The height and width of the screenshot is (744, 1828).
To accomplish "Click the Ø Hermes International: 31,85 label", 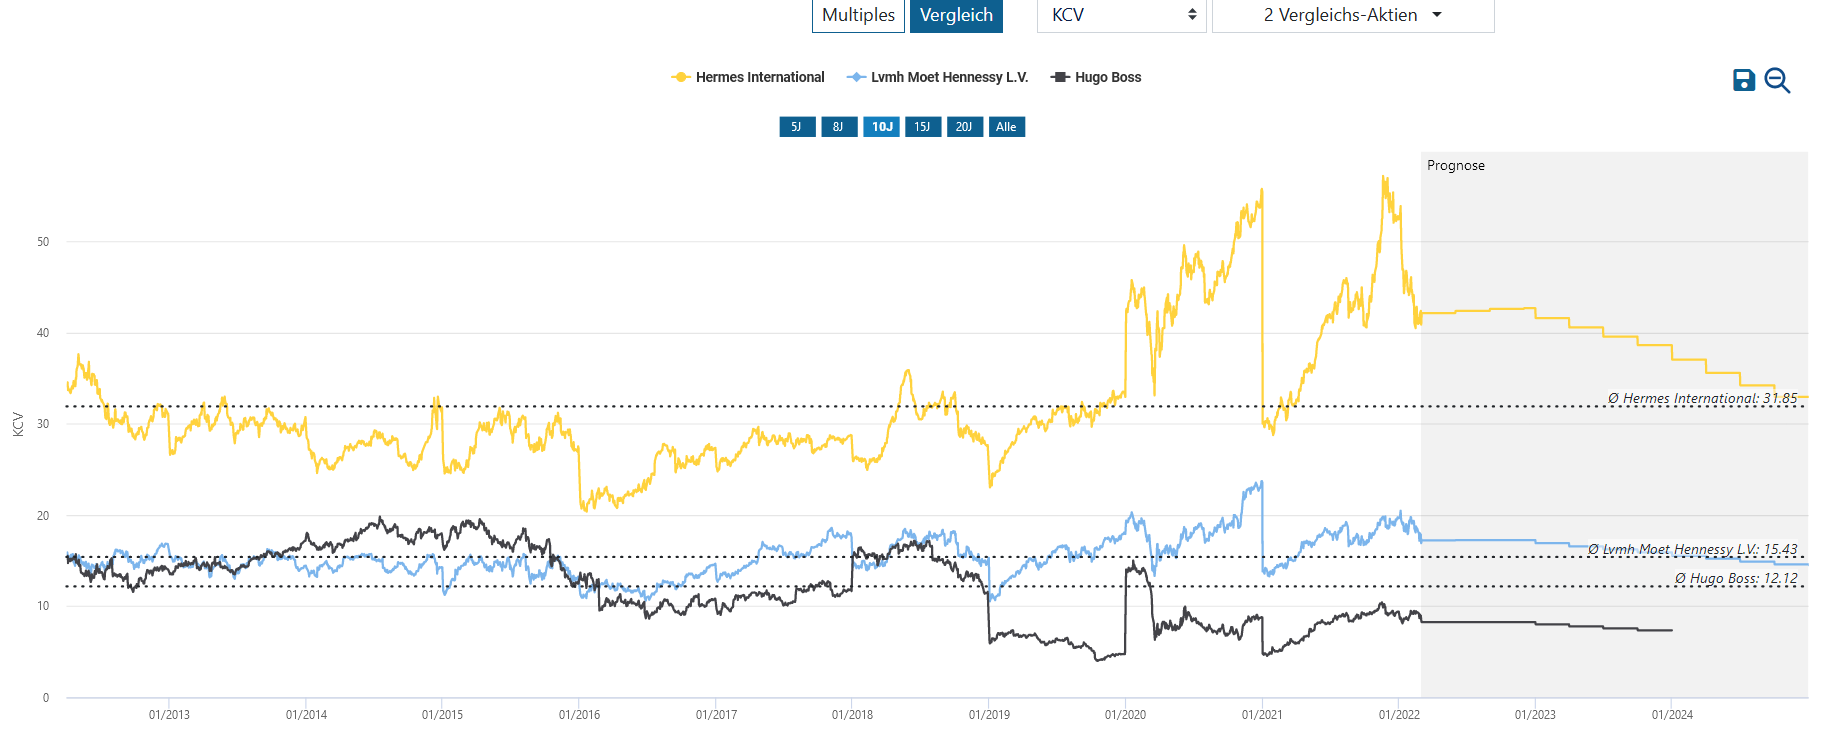I will pos(1702,398).
